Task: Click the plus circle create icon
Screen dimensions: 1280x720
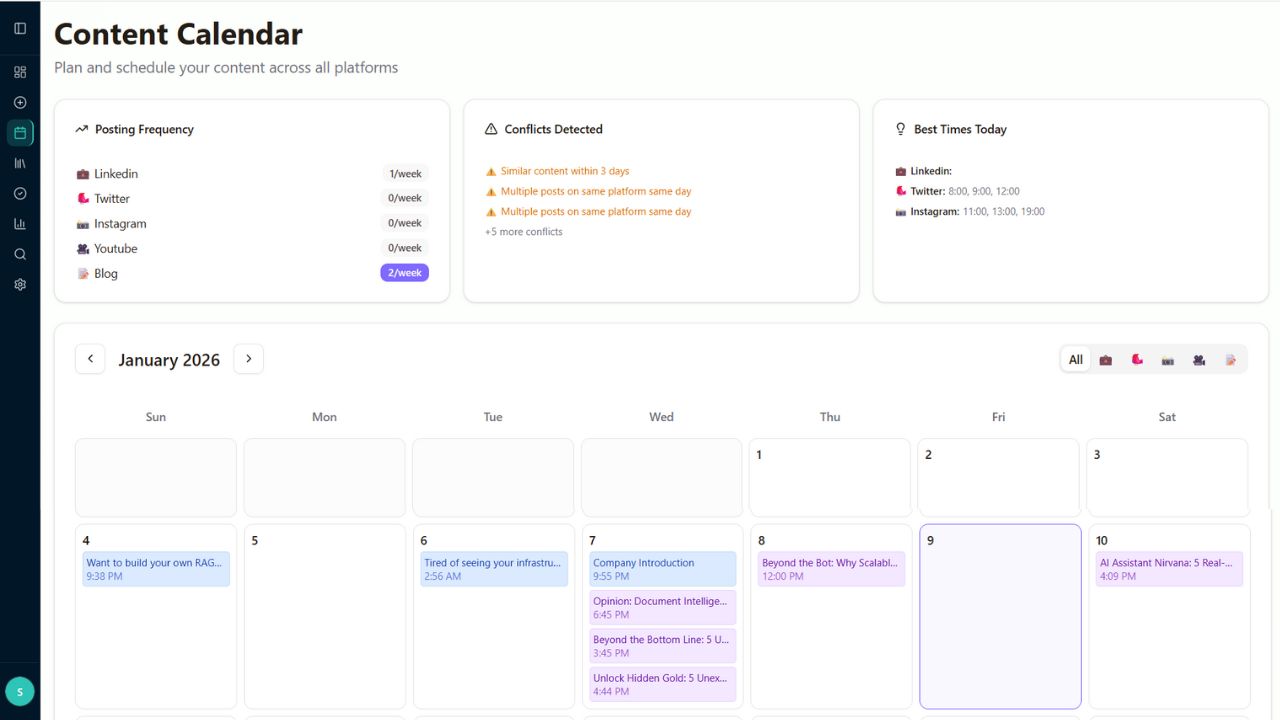Action: 20,102
